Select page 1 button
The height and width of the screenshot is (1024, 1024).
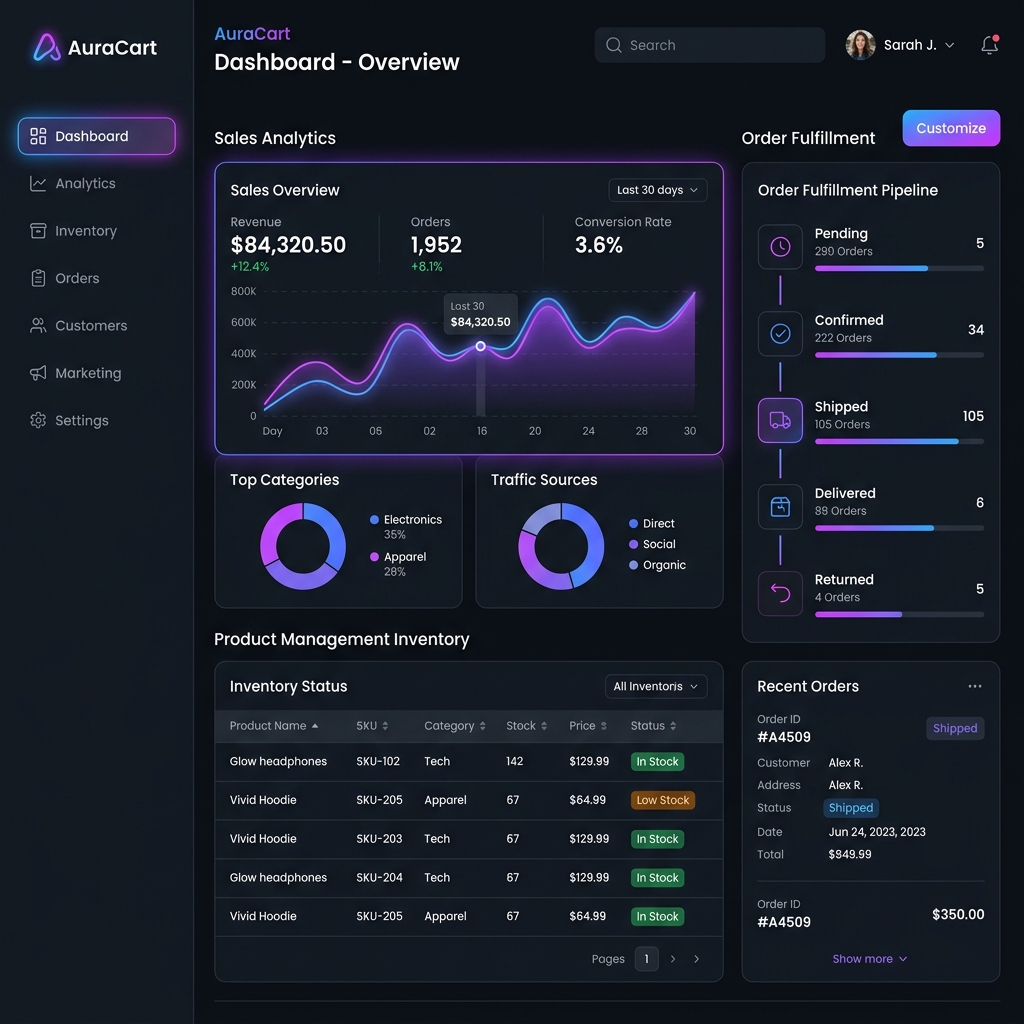(x=647, y=959)
